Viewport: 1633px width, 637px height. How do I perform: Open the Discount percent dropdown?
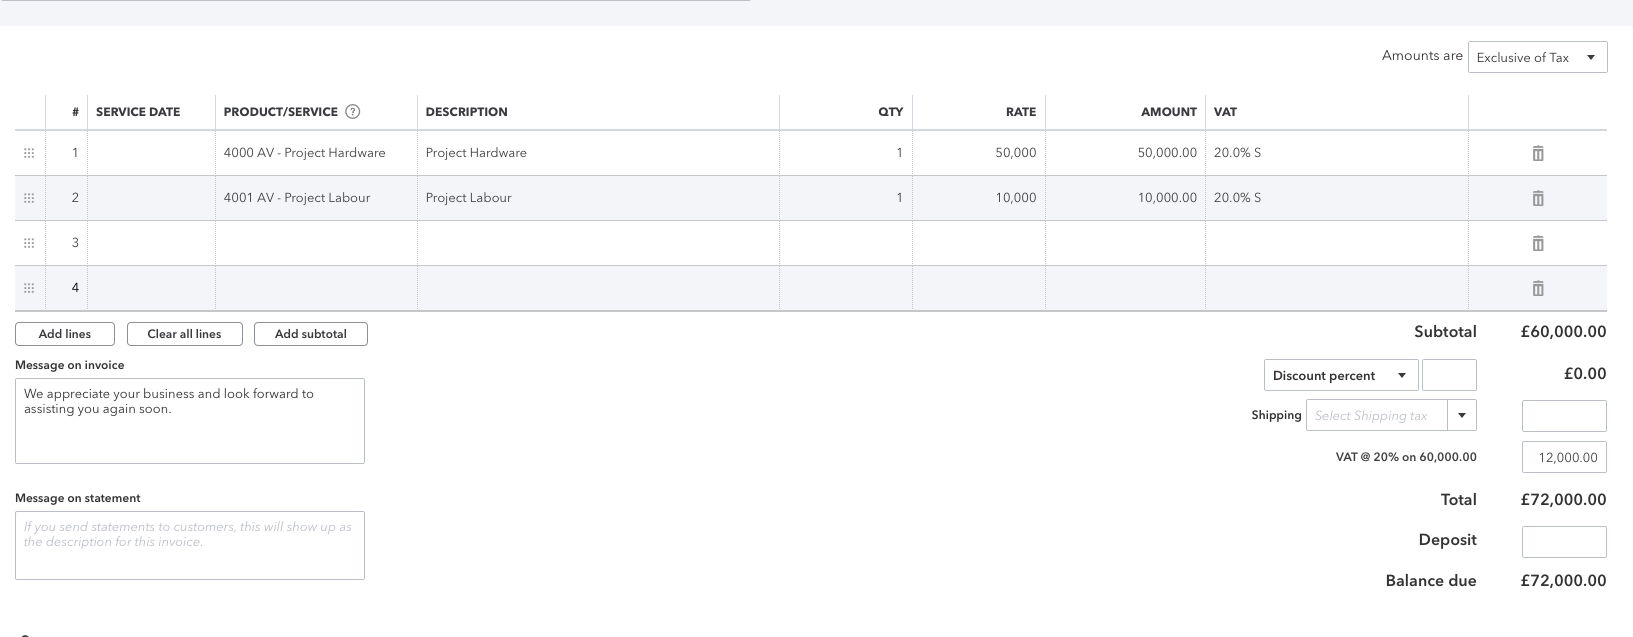pyautogui.click(x=1340, y=375)
